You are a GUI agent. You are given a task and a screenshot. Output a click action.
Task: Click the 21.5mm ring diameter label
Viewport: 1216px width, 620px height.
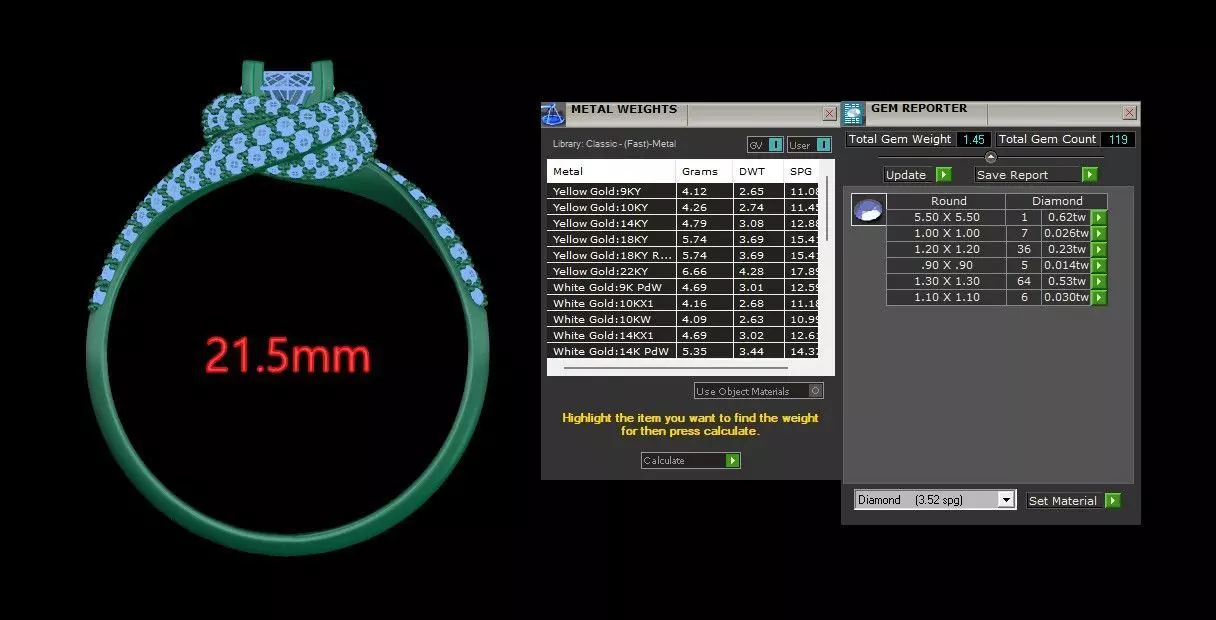(288, 355)
